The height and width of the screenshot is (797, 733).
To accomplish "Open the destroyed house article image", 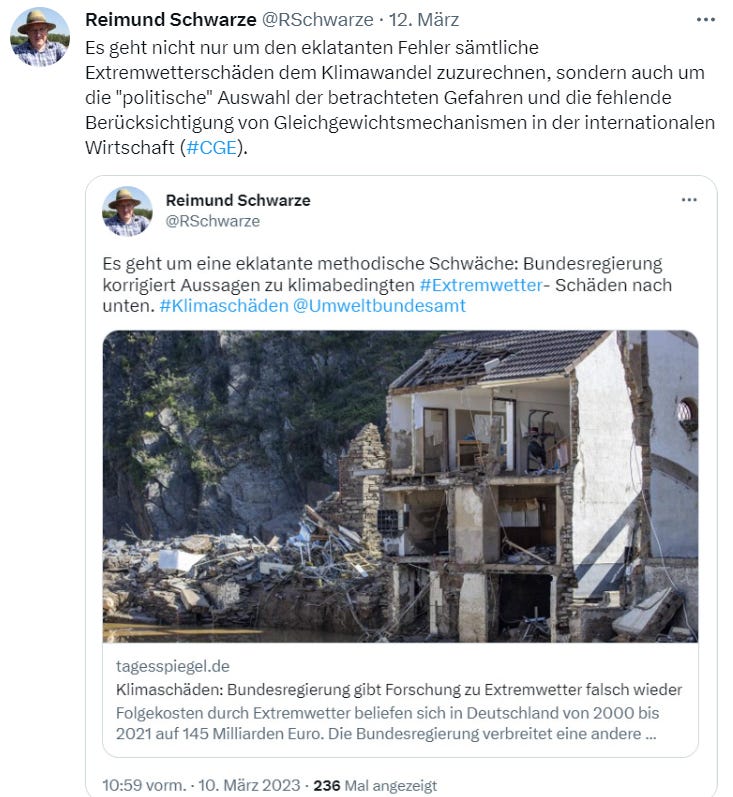I will [400, 486].
